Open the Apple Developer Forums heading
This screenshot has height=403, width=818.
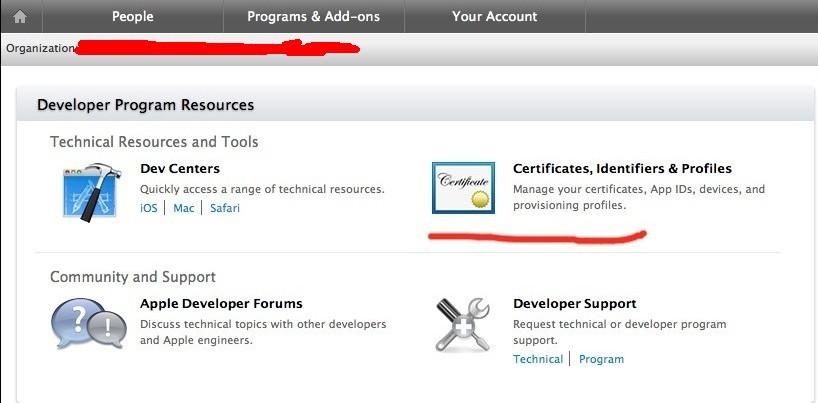(x=221, y=303)
